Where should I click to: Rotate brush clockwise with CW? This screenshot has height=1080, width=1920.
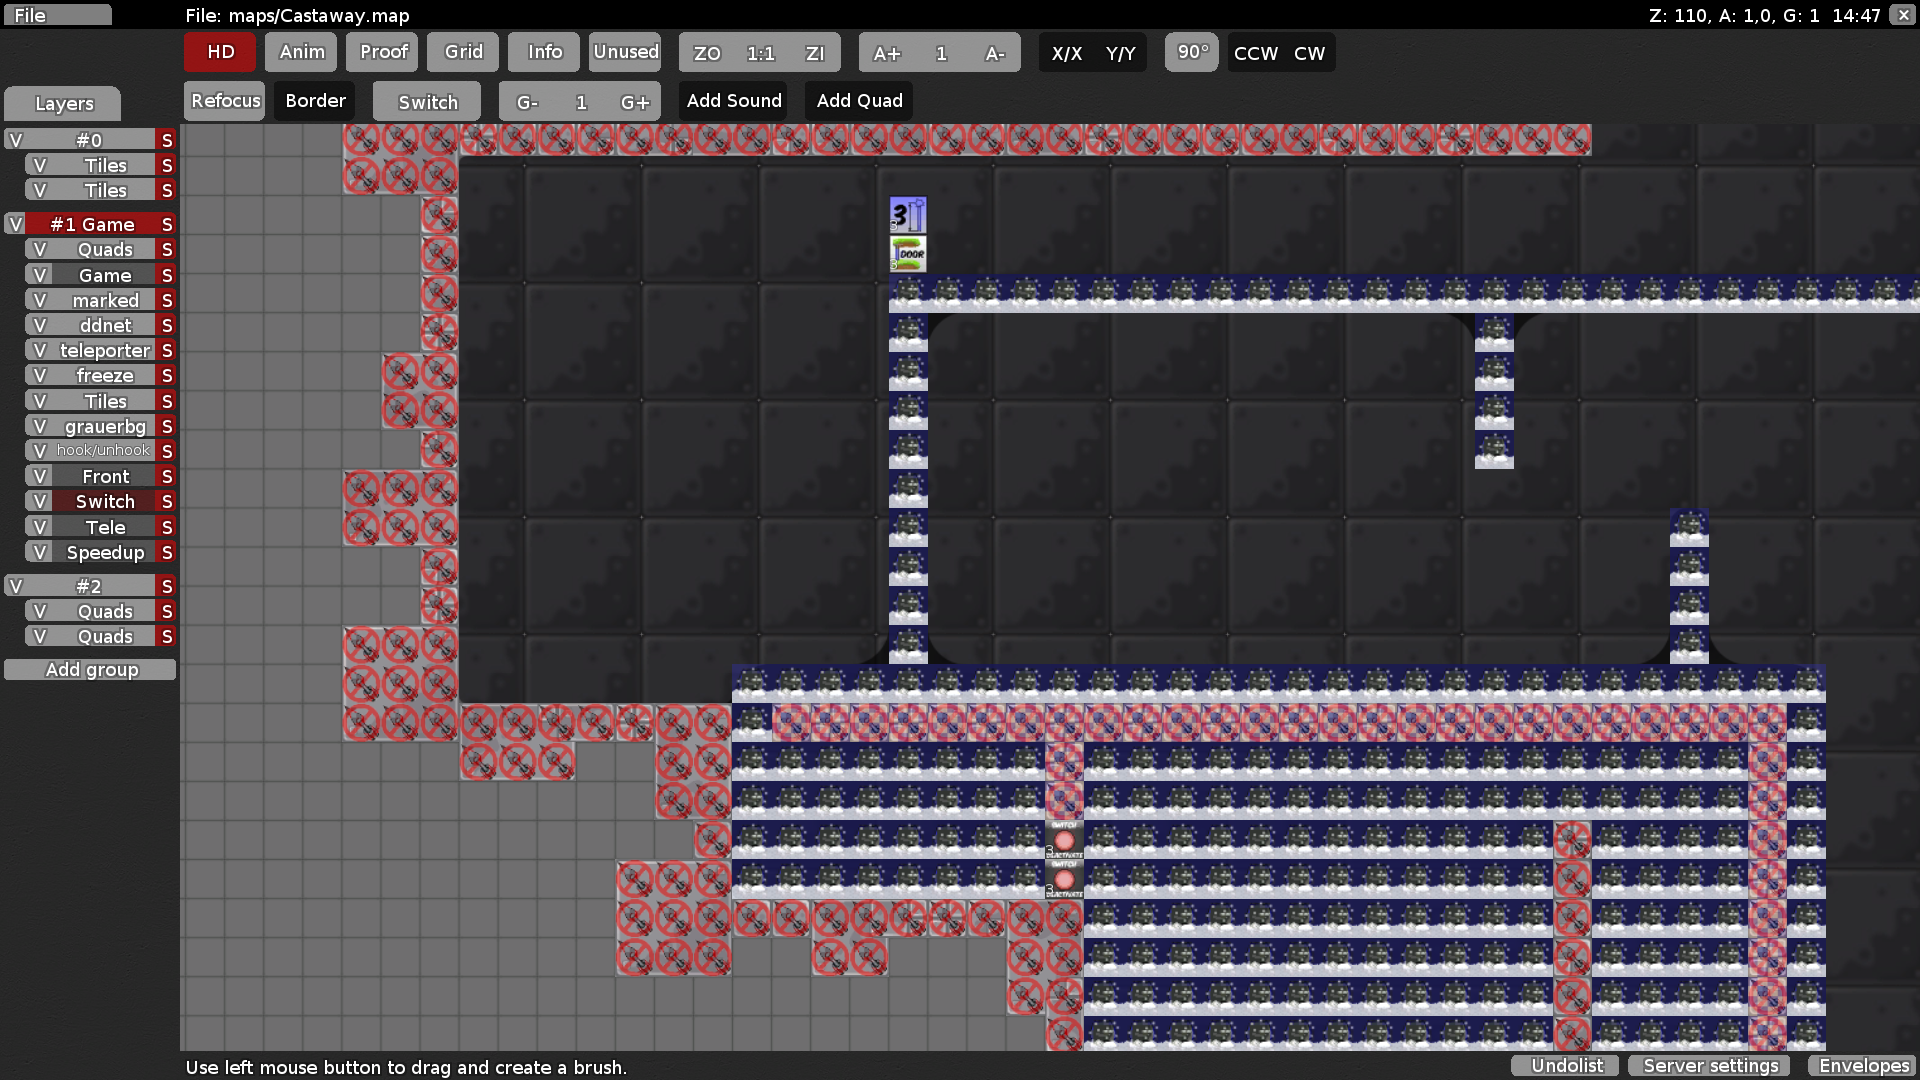click(x=1309, y=53)
